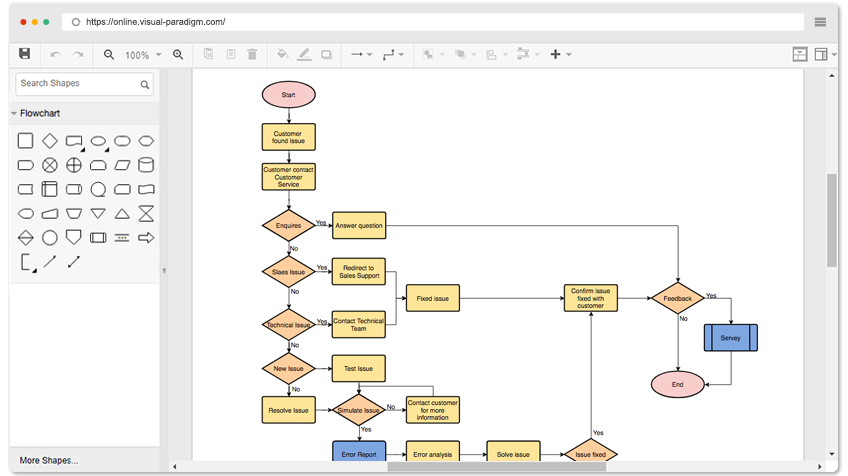Screen dimensions: 848x476
Task: Select the Off-page Connector shape
Action: [74, 237]
